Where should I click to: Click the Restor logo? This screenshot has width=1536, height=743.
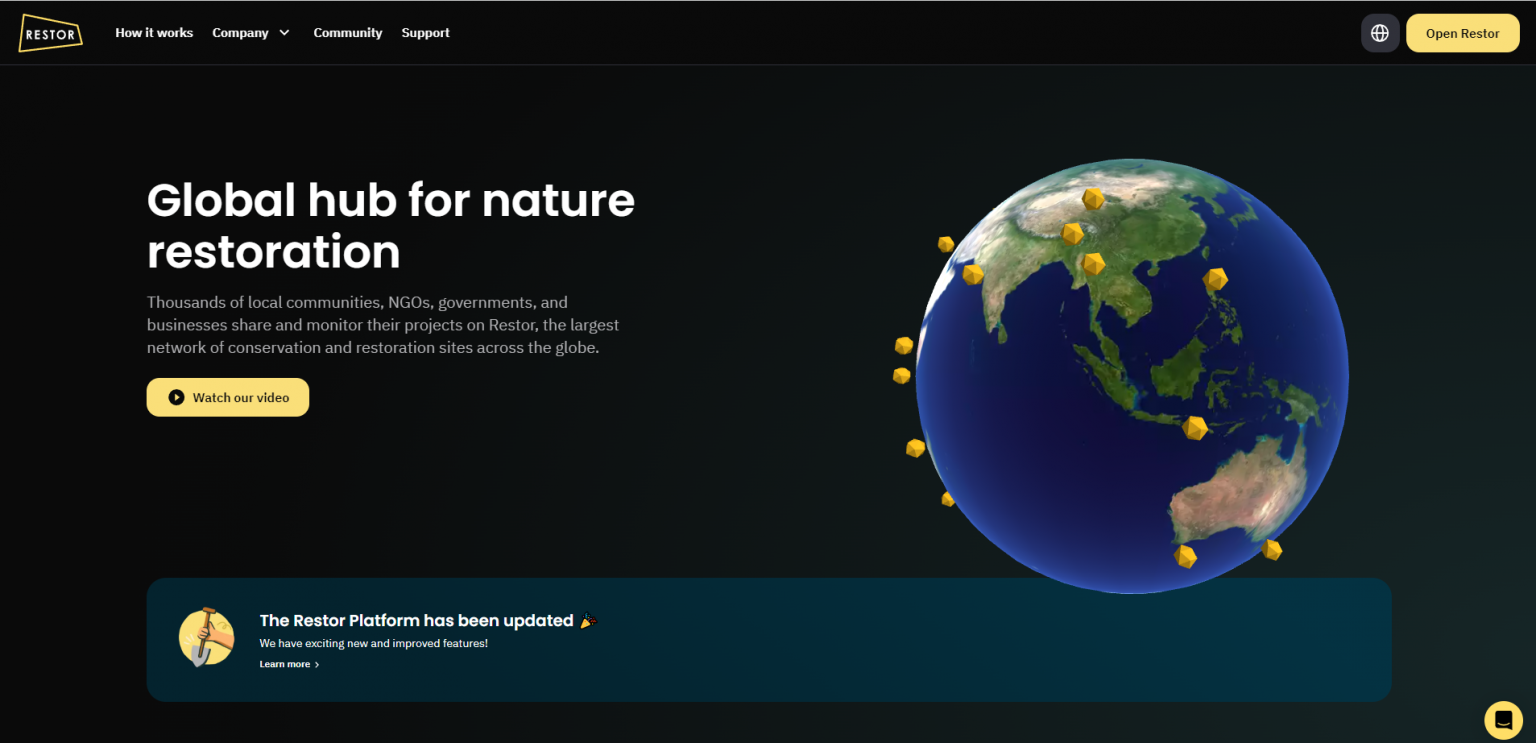[50, 33]
